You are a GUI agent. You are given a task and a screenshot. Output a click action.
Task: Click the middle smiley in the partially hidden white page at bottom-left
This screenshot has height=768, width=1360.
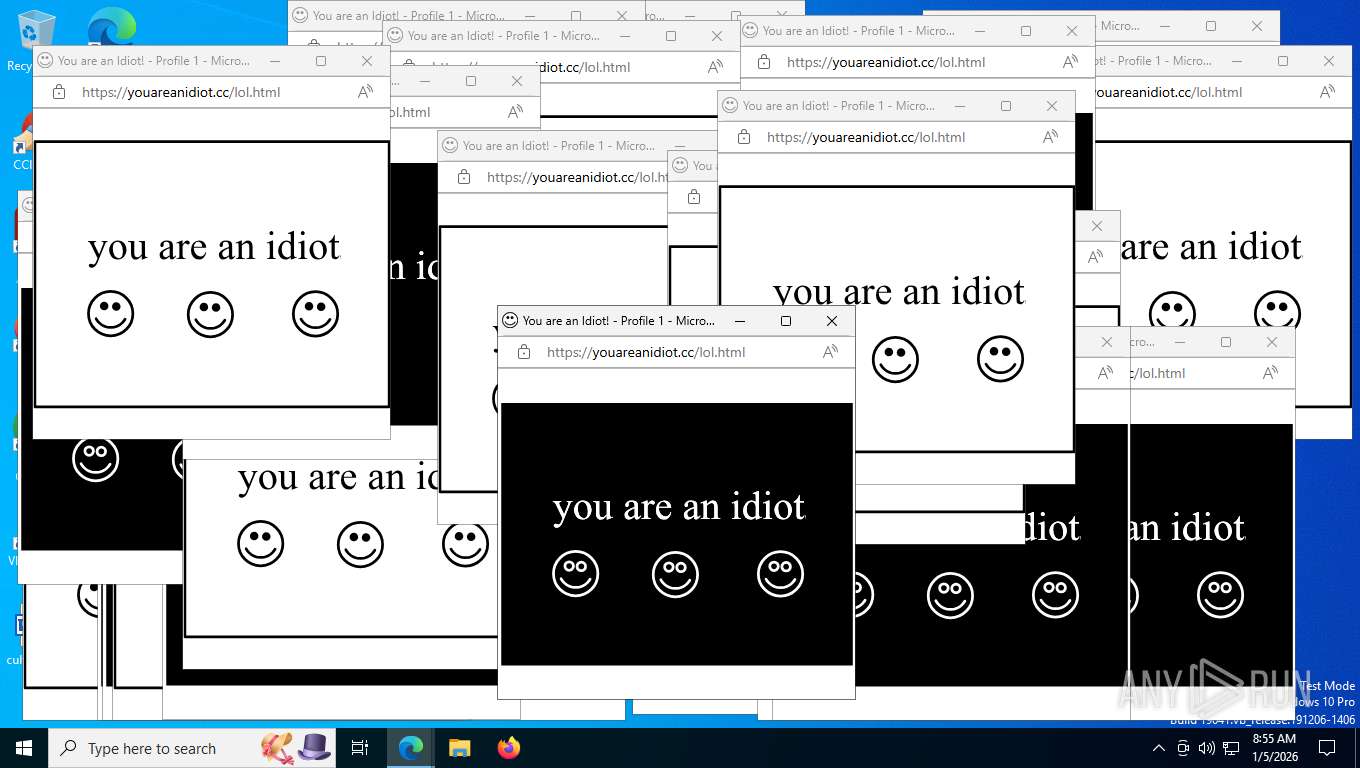[361, 545]
